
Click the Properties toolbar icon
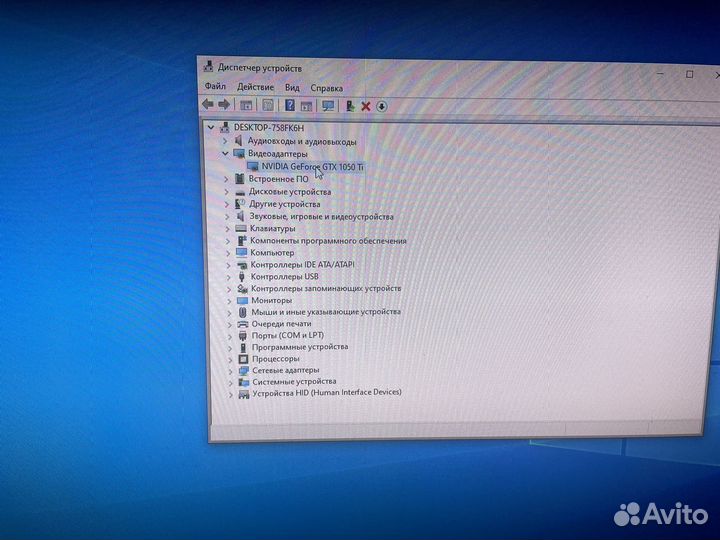pyautogui.click(x=267, y=105)
